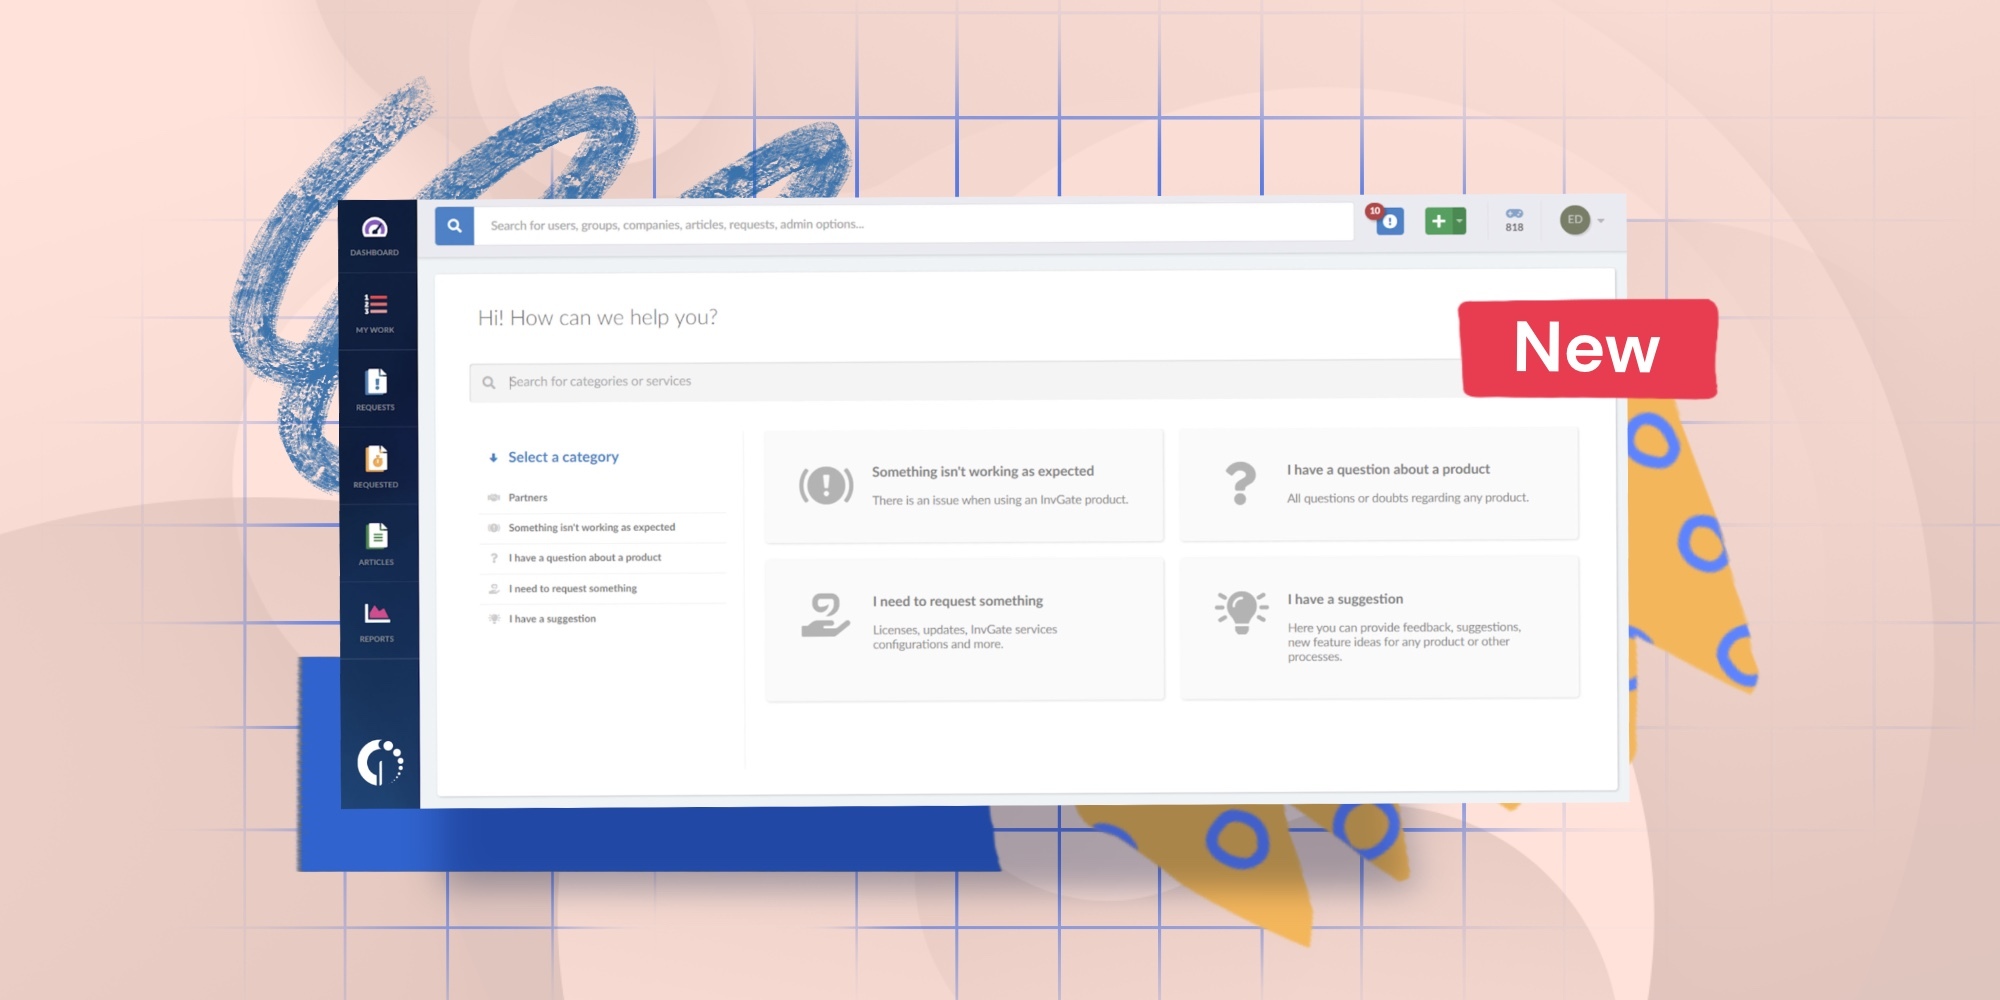
Task: Select 'I have a suggestion' in category list
Action: tap(552, 619)
